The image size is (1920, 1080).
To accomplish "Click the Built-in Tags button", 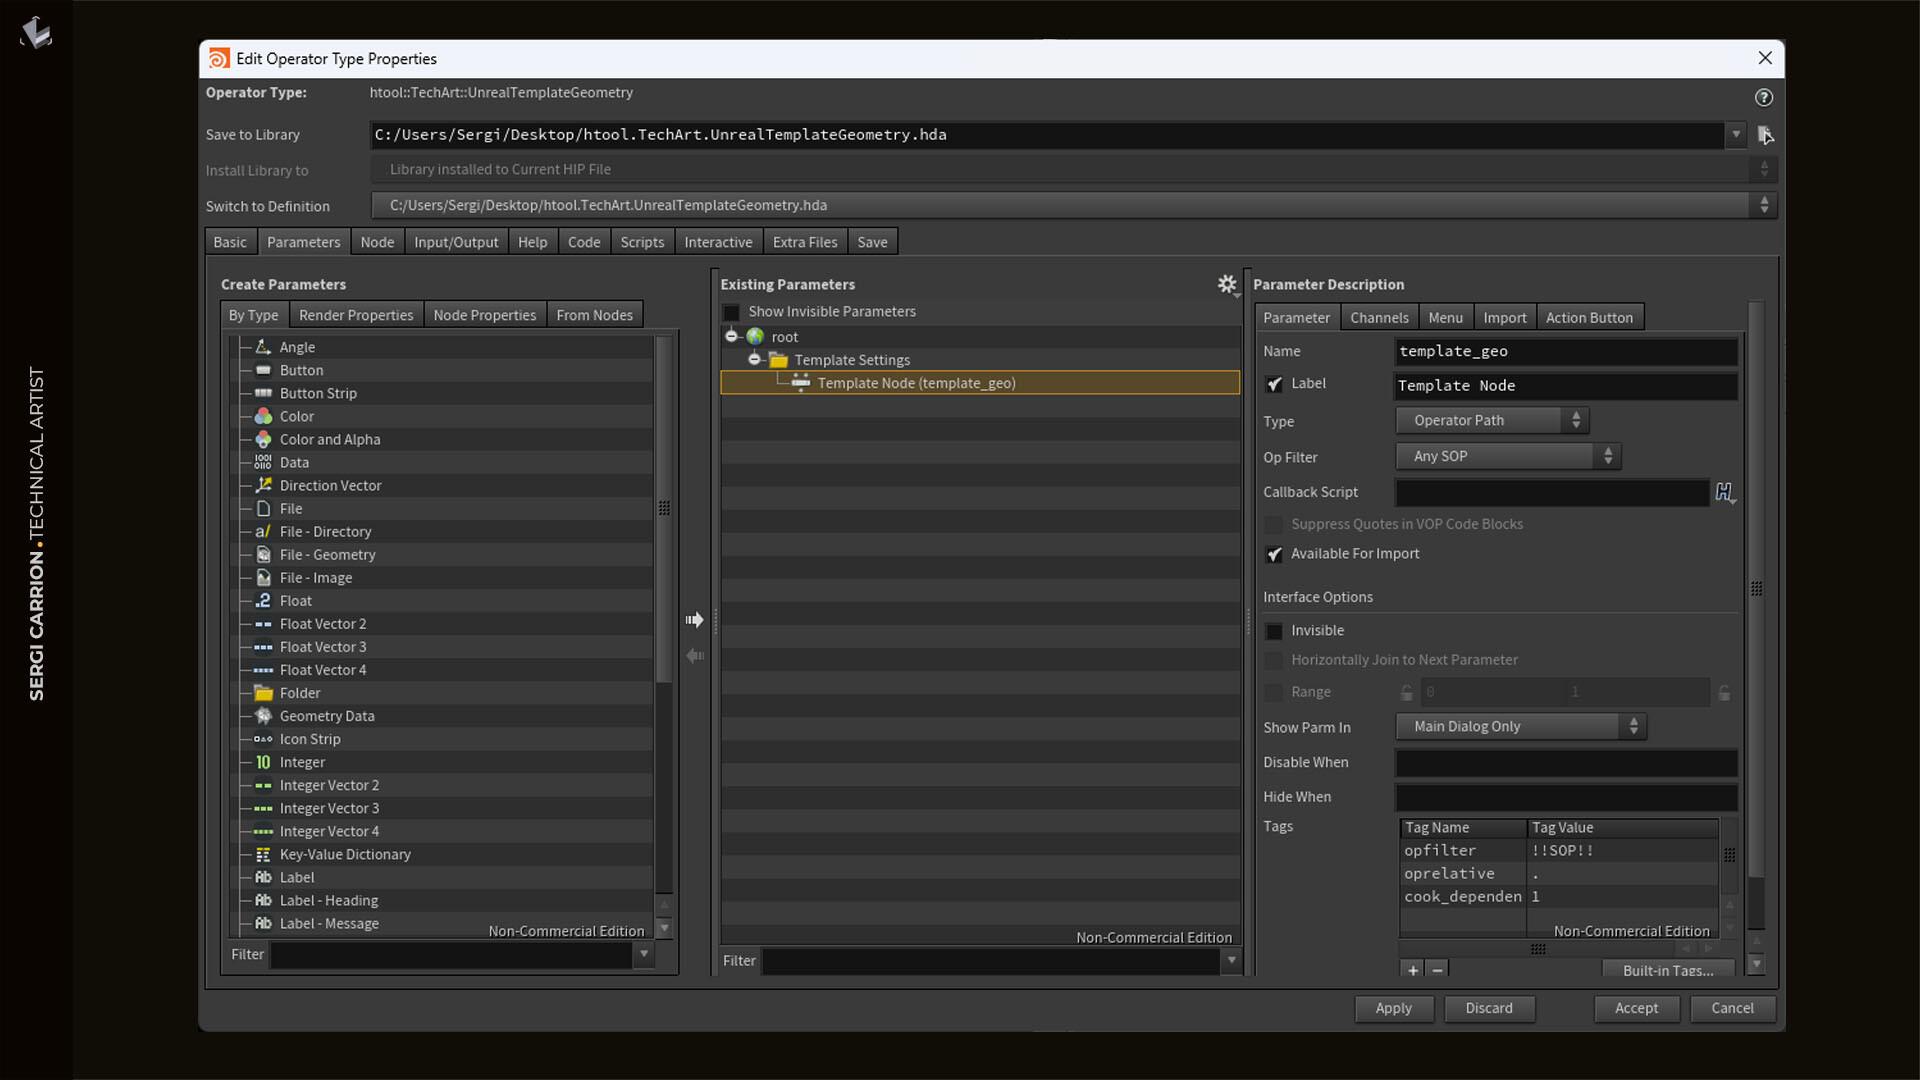I will [x=1667, y=970].
